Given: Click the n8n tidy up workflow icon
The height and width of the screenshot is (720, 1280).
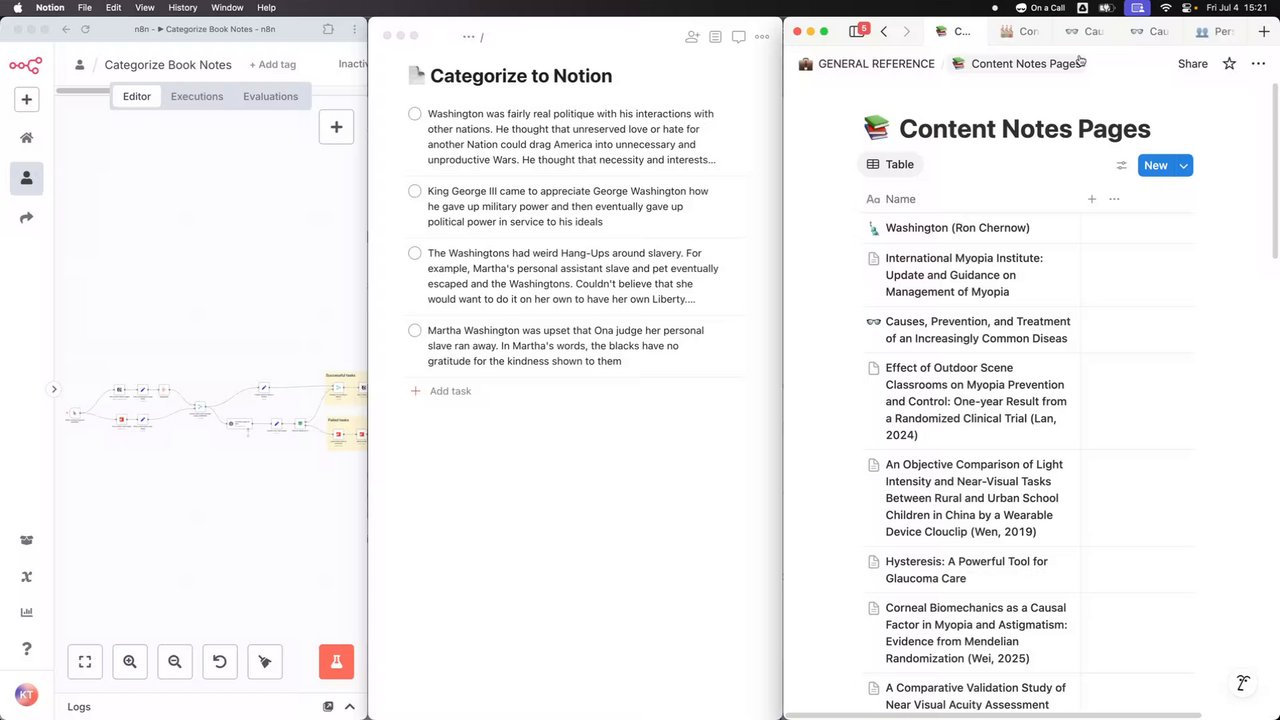Looking at the screenshot, I should pyautogui.click(x=265, y=661).
